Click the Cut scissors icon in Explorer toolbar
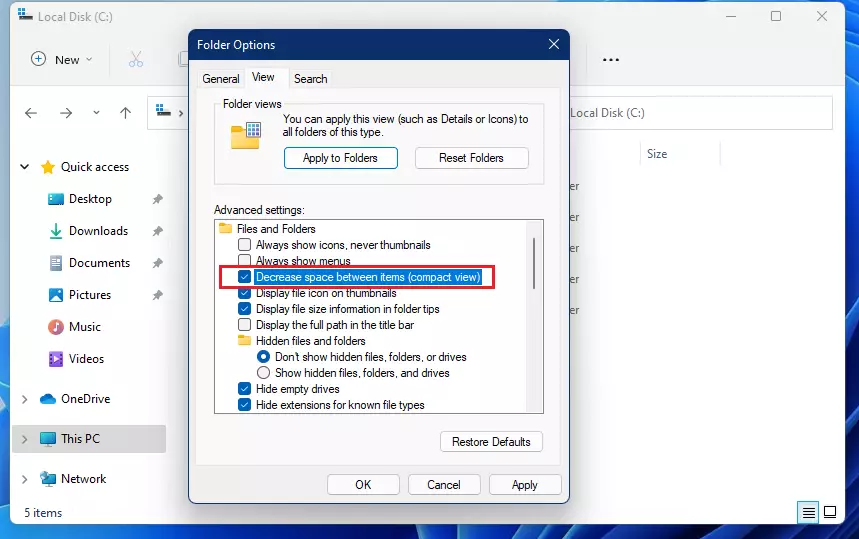This screenshot has width=859, height=539. tap(136, 59)
